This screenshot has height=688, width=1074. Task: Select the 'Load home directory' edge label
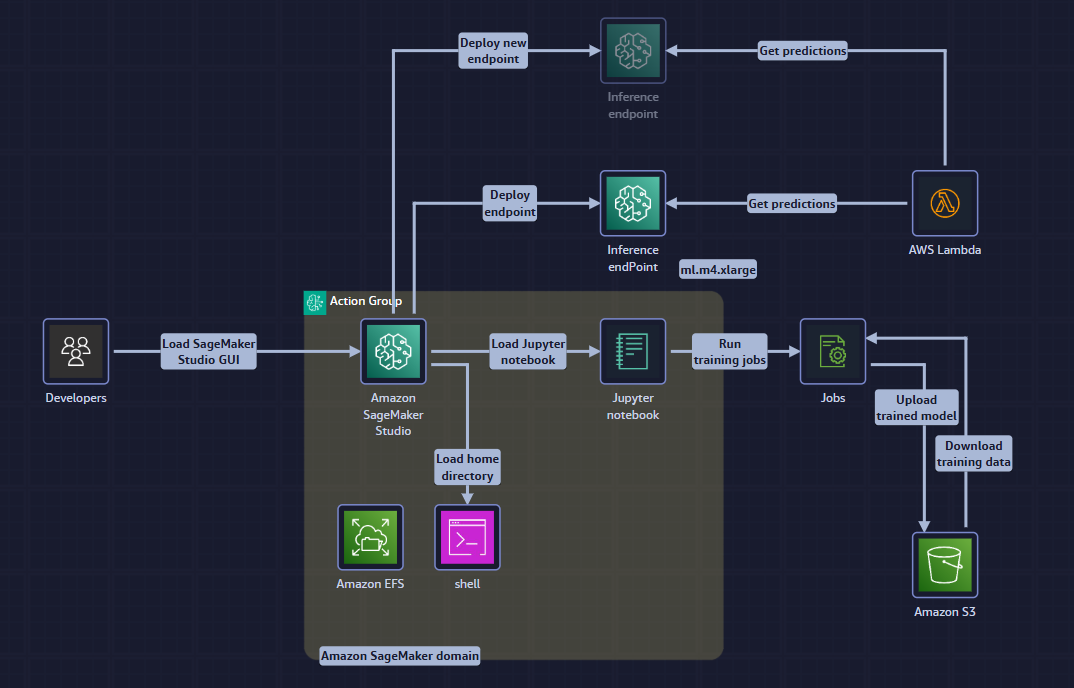coord(467,467)
